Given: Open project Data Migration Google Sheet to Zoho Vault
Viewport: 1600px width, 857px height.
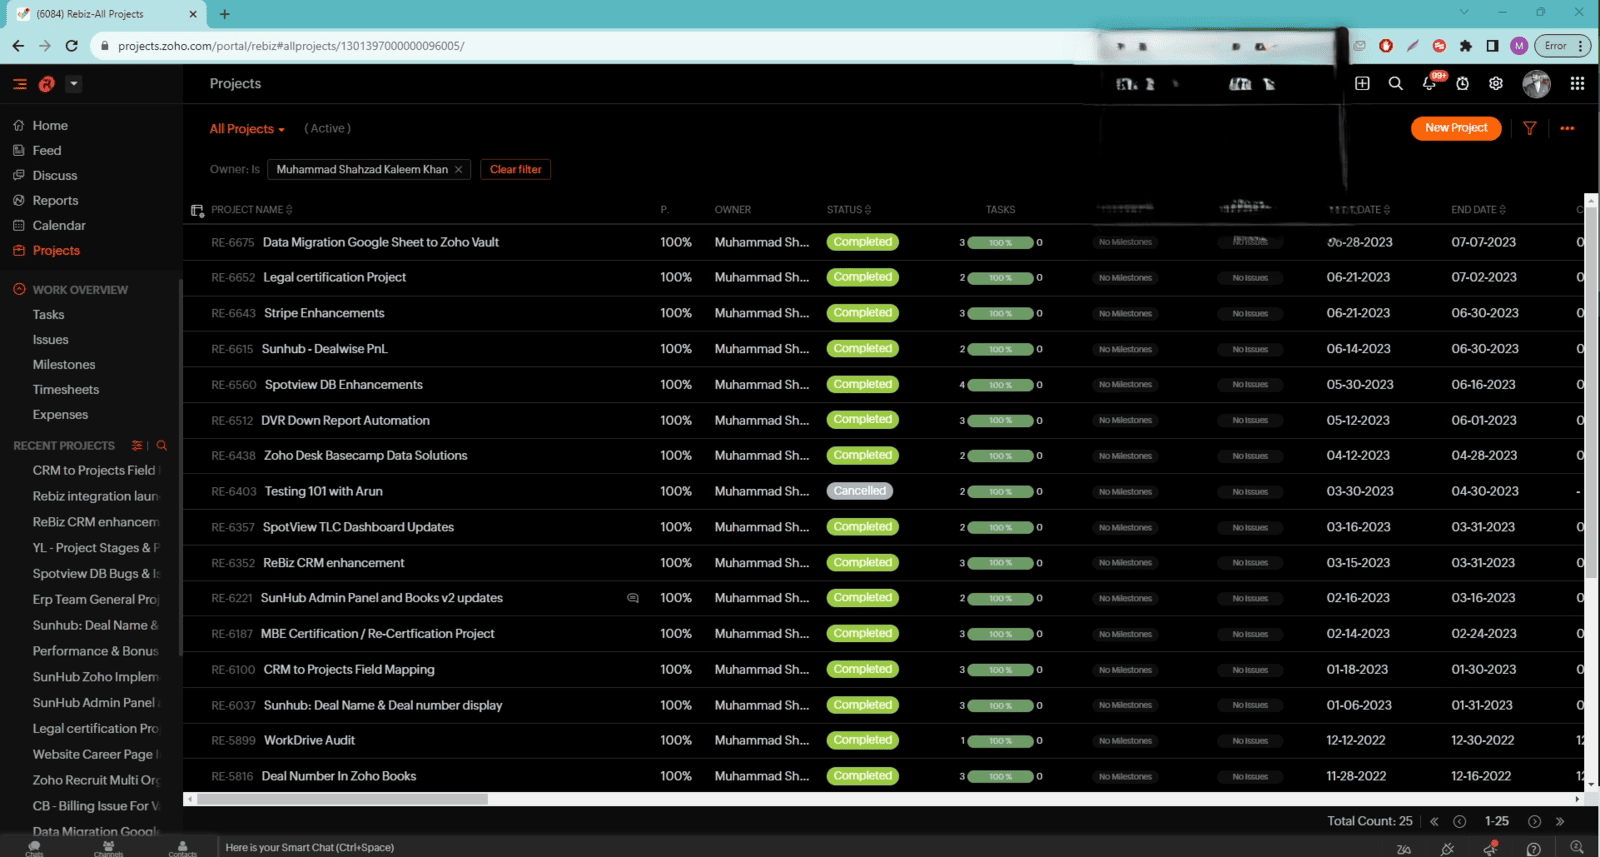Looking at the screenshot, I should tap(380, 242).
